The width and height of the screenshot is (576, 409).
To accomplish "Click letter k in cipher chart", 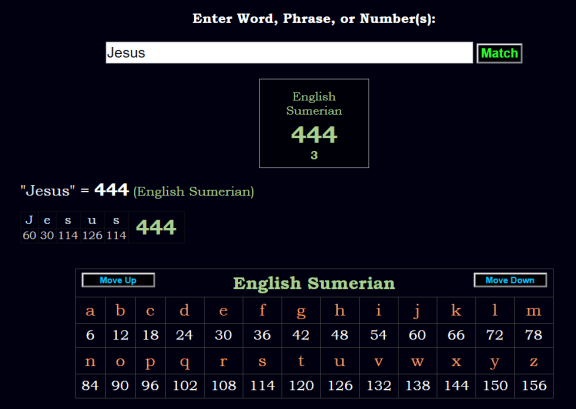I will [456, 311].
